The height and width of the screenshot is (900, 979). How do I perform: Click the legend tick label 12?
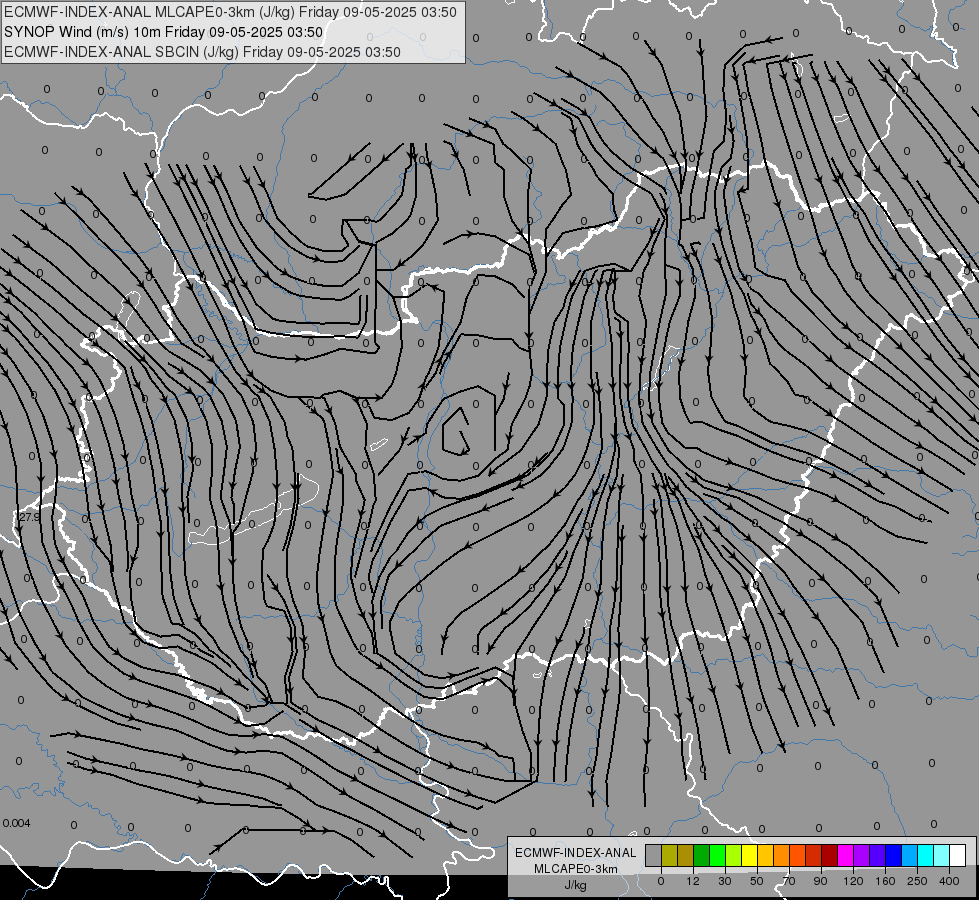tap(693, 881)
